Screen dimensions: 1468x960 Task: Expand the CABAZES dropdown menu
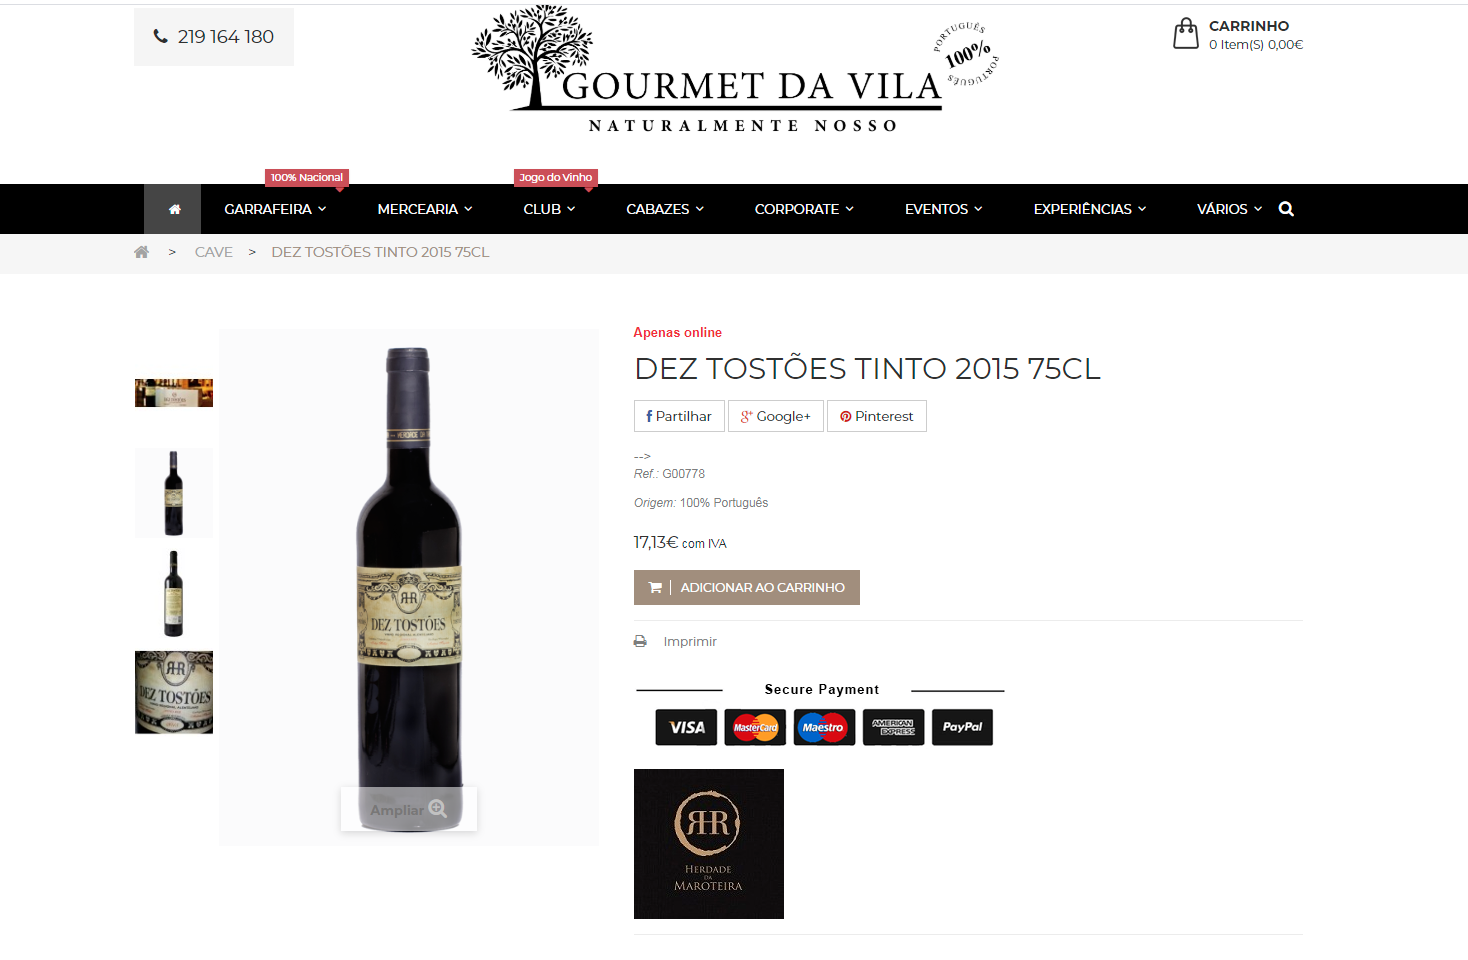(x=665, y=209)
